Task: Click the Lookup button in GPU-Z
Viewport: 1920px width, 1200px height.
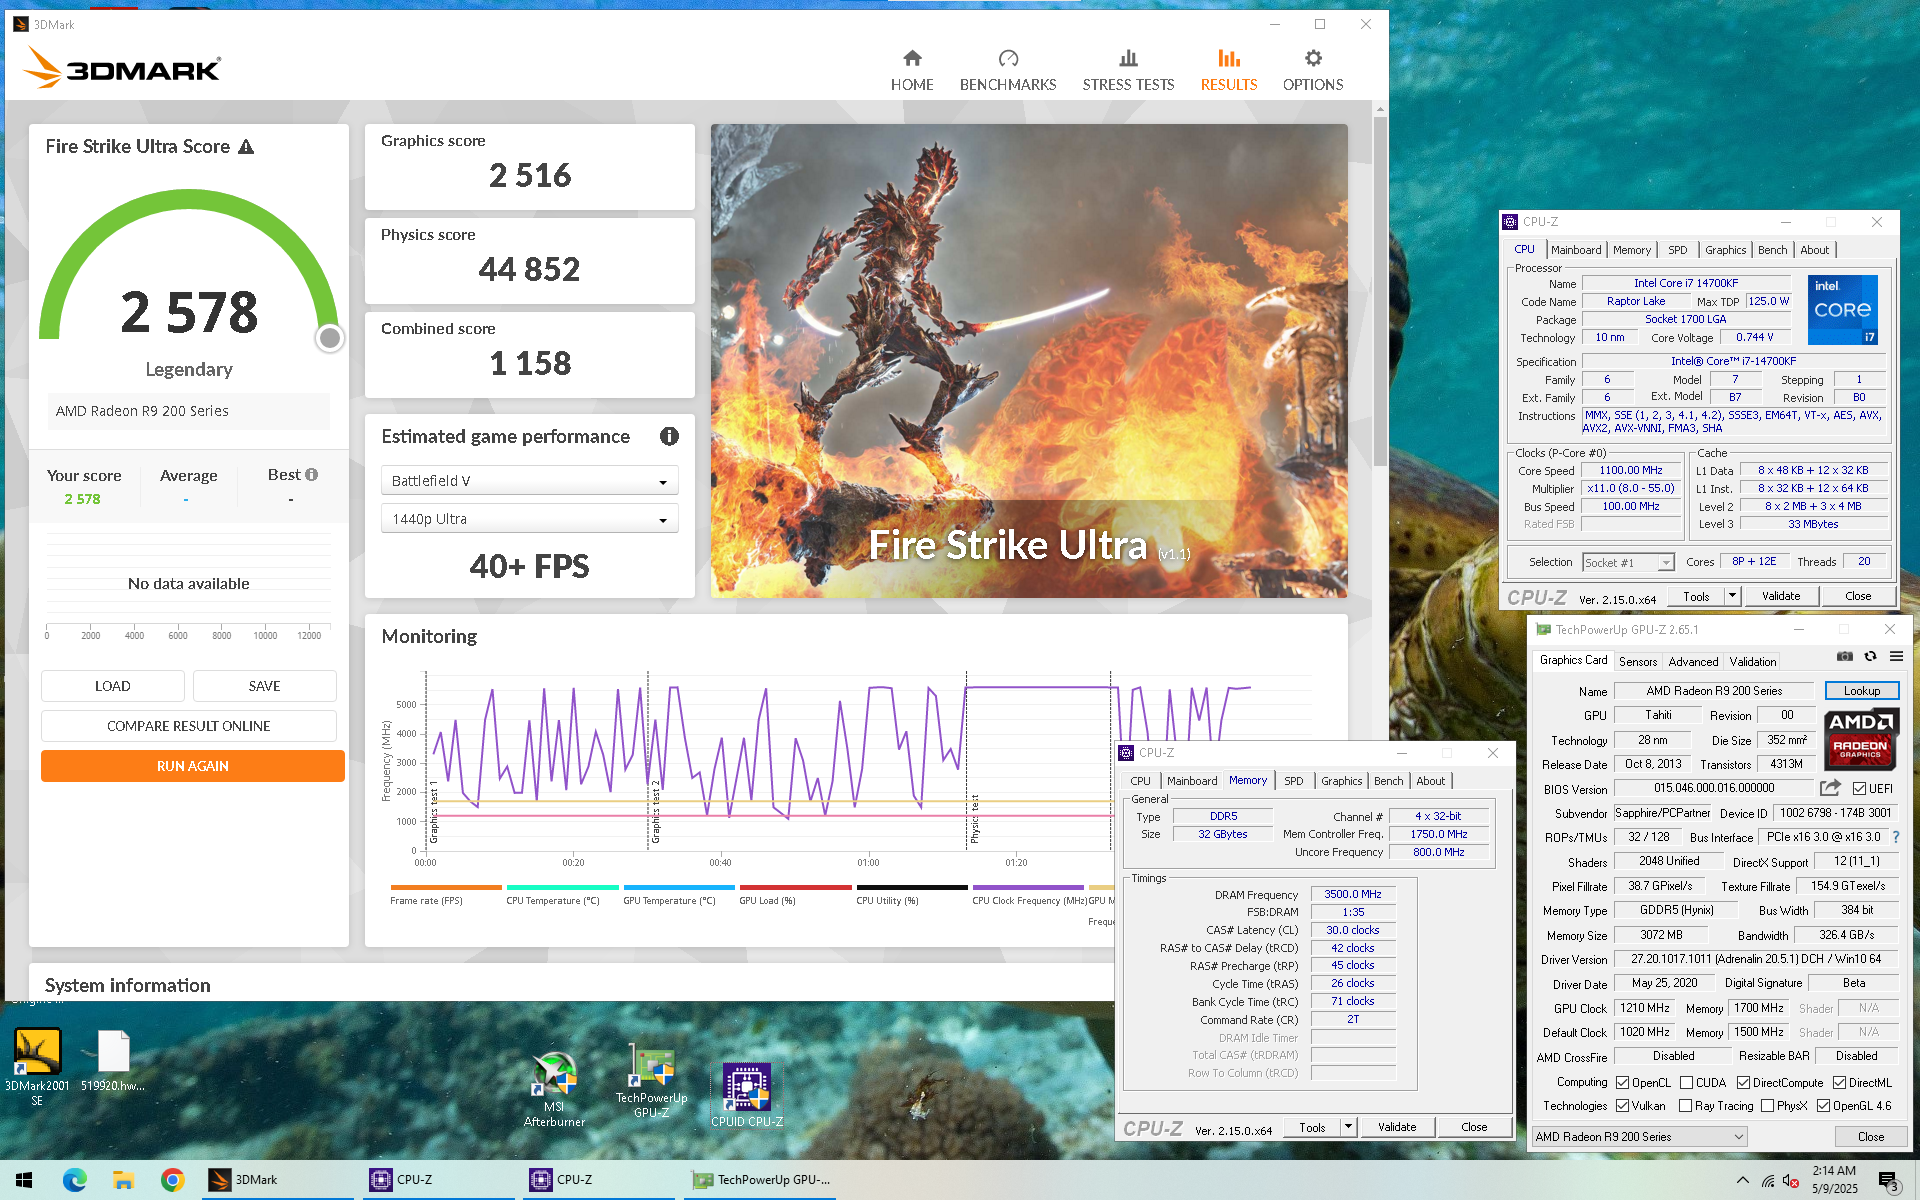Action: [1861, 690]
